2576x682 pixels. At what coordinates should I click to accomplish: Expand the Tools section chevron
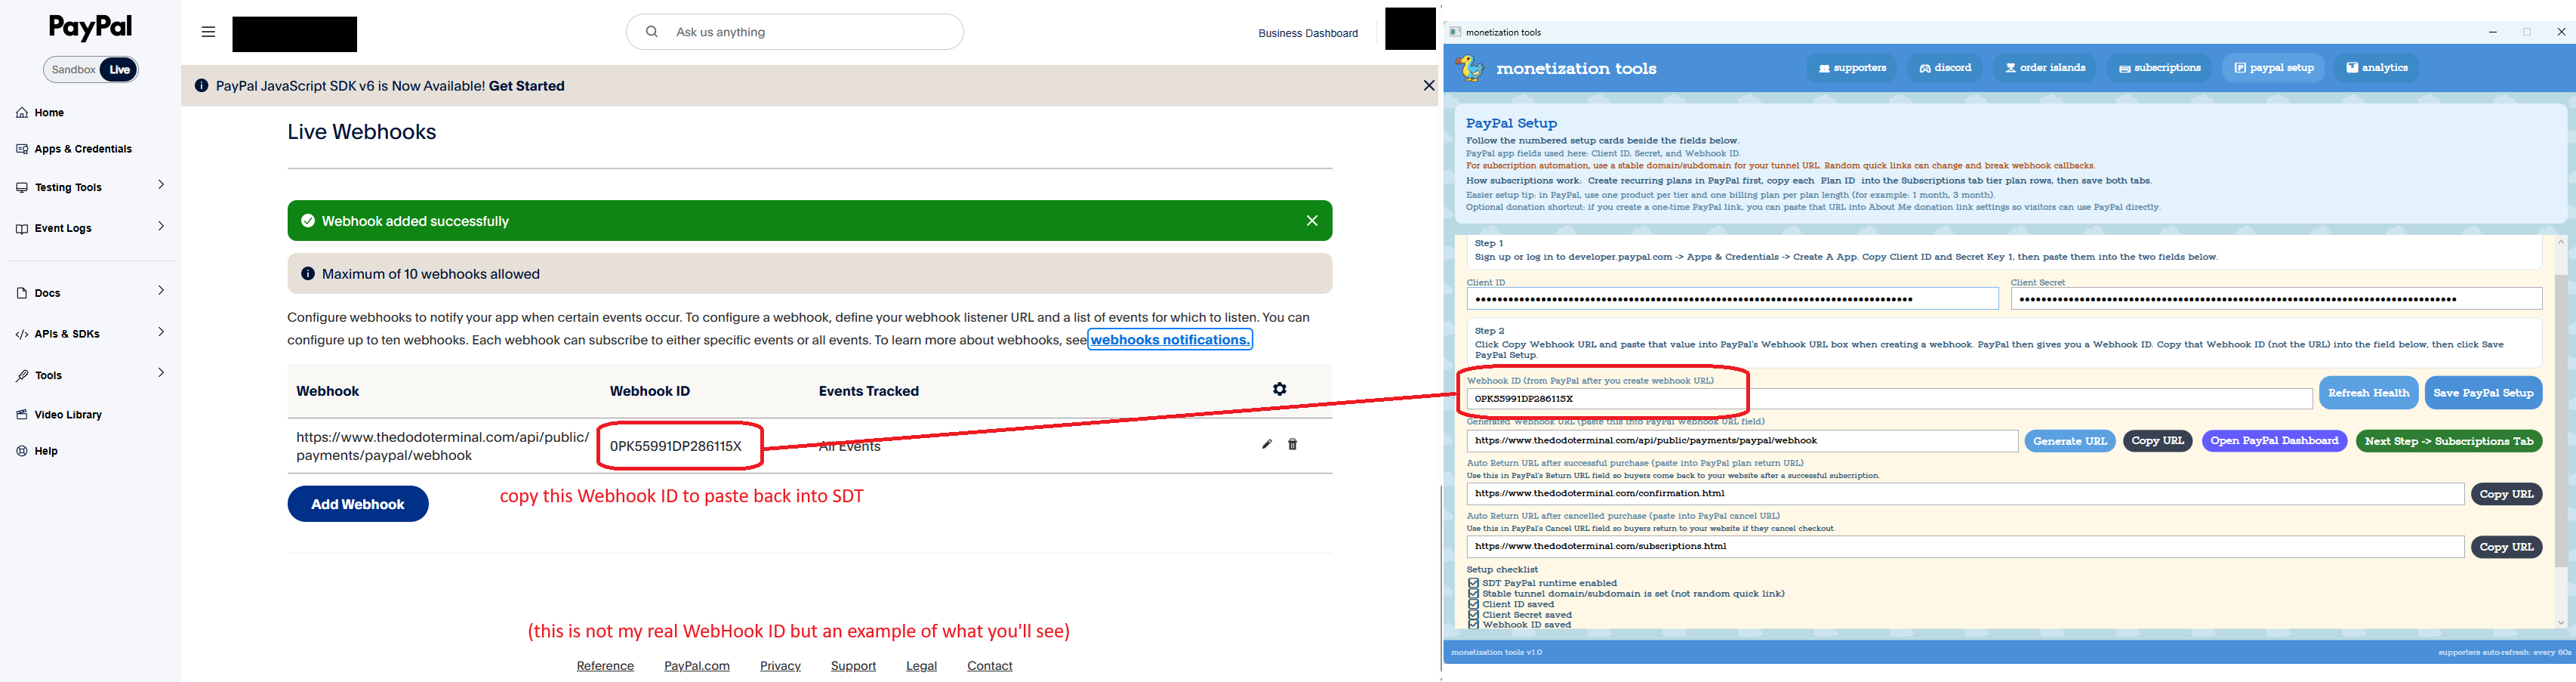[x=161, y=373]
